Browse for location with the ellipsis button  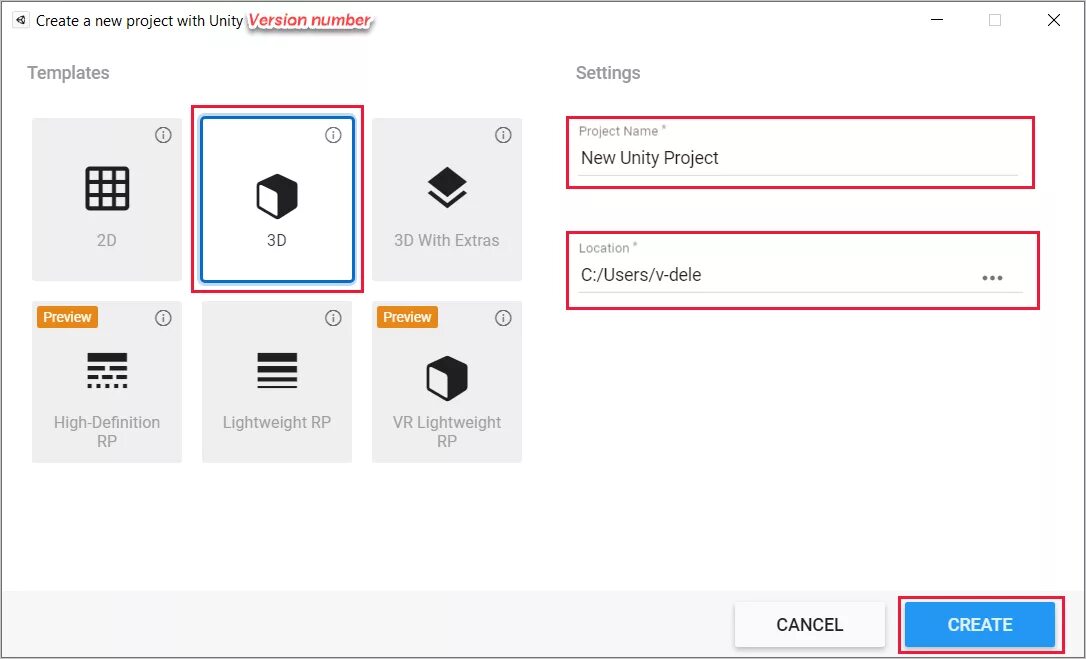point(992,278)
